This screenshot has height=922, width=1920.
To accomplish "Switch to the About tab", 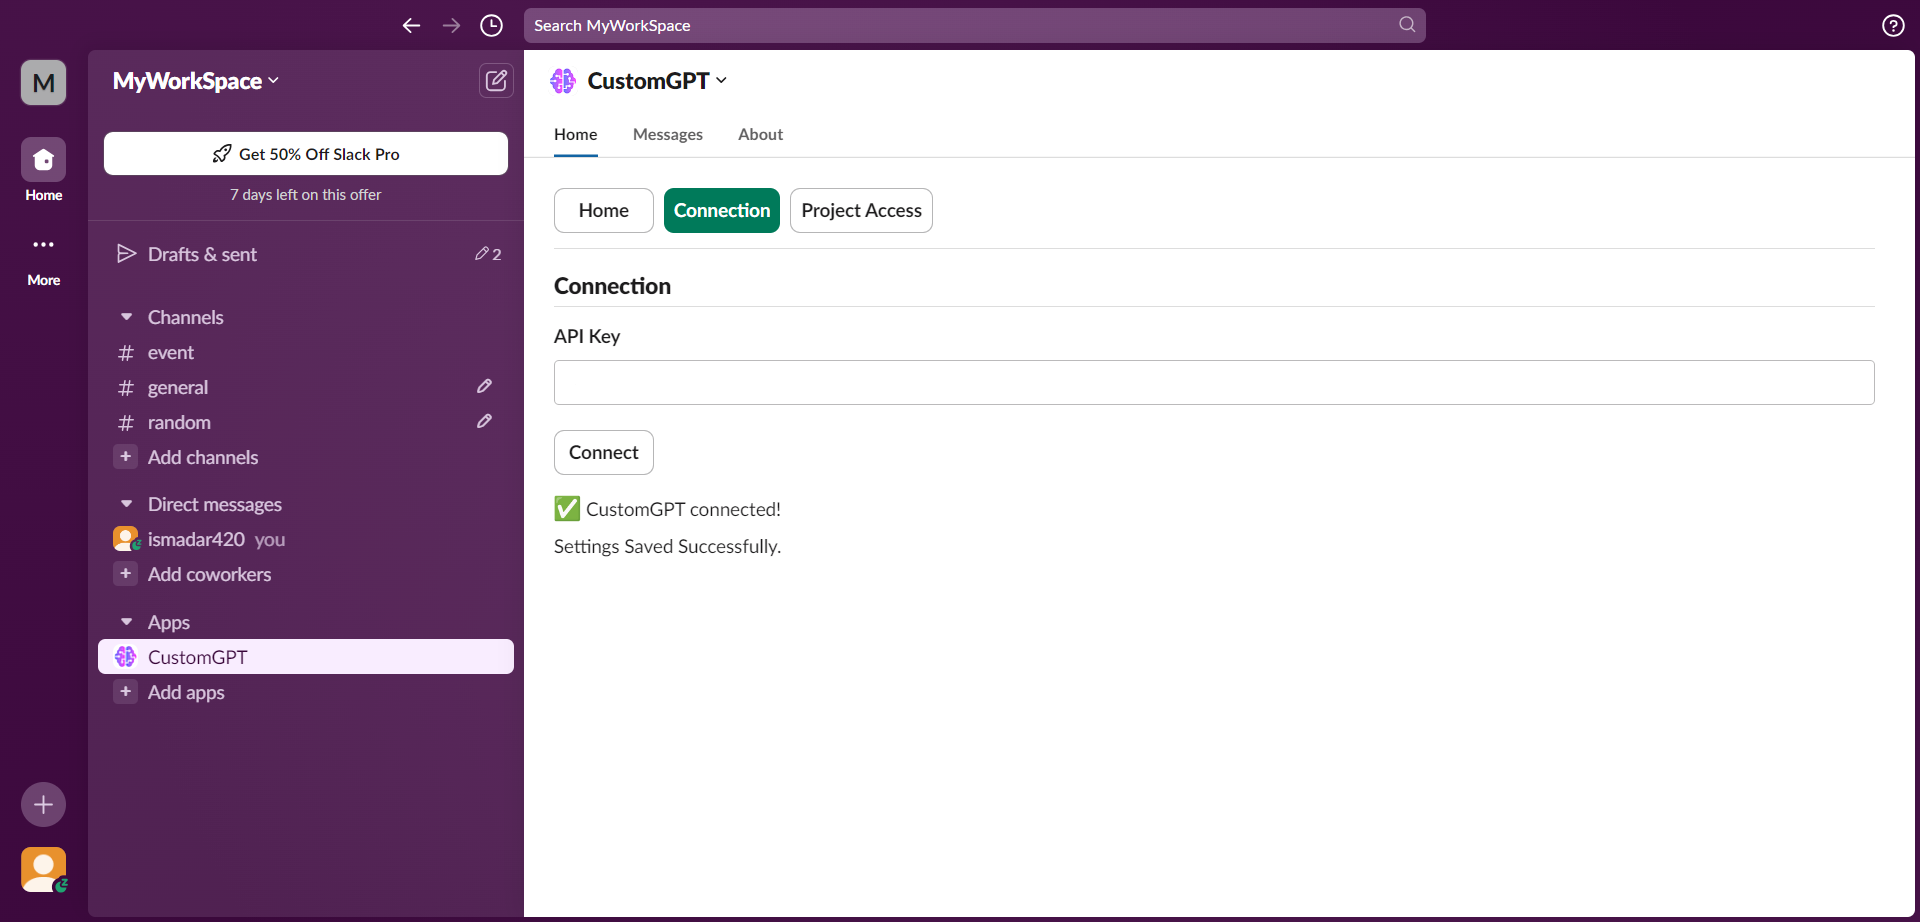I will [x=760, y=134].
